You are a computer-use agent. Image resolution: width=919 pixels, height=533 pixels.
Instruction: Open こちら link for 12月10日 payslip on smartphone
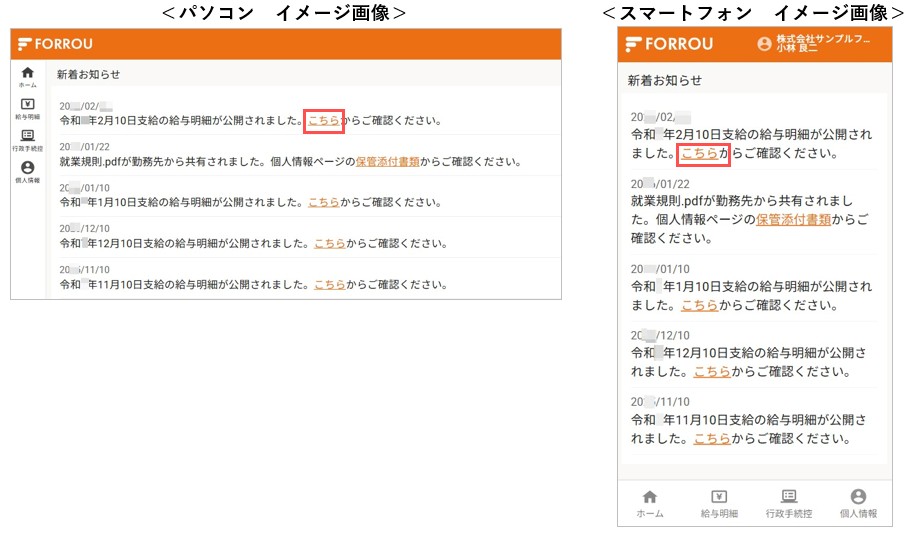pos(713,372)
